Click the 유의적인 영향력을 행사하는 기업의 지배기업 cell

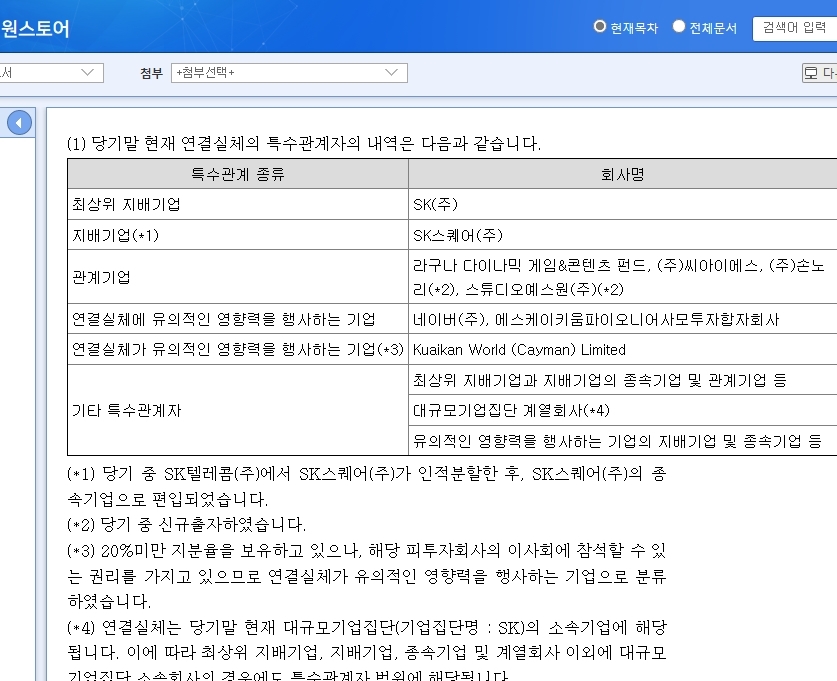pyautogui.click(x=622, y=441)
